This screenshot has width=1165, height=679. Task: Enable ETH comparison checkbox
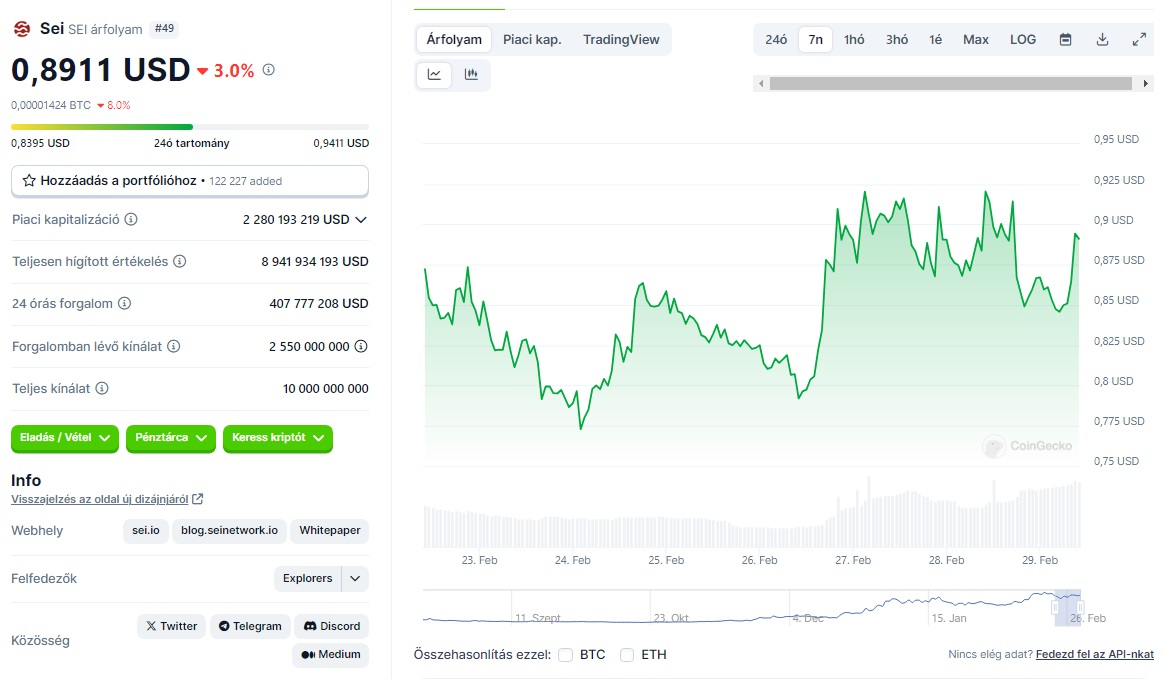click(x=627, y=654)
